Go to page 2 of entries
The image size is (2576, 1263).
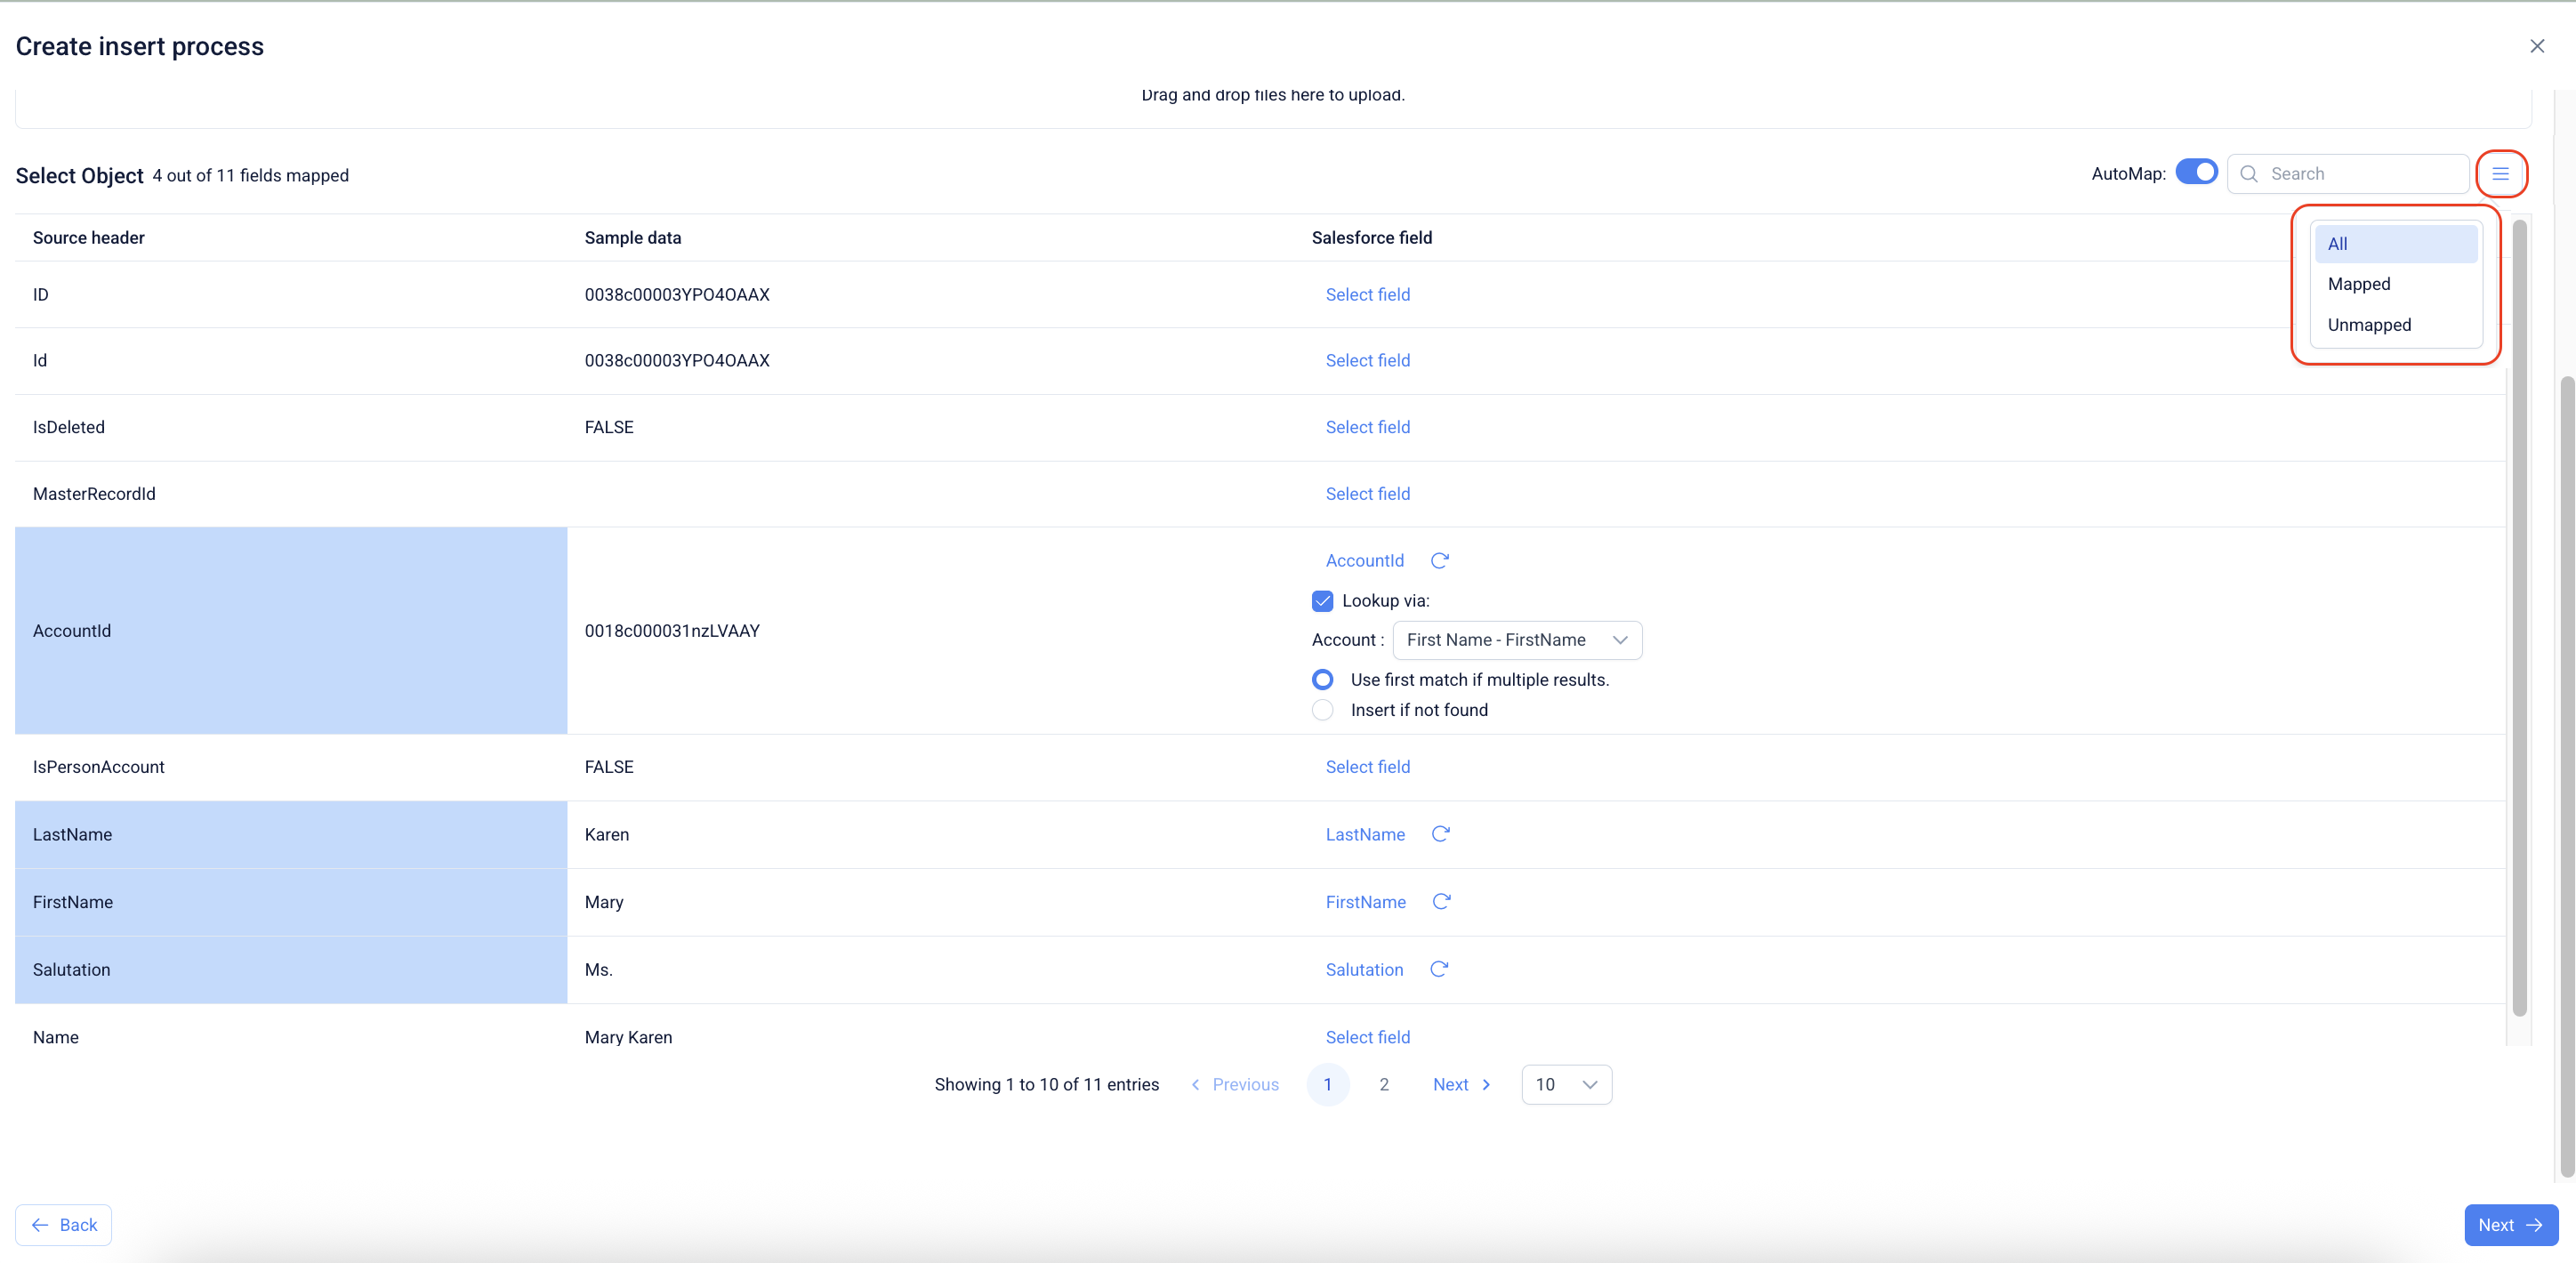click(1383, 1085)
